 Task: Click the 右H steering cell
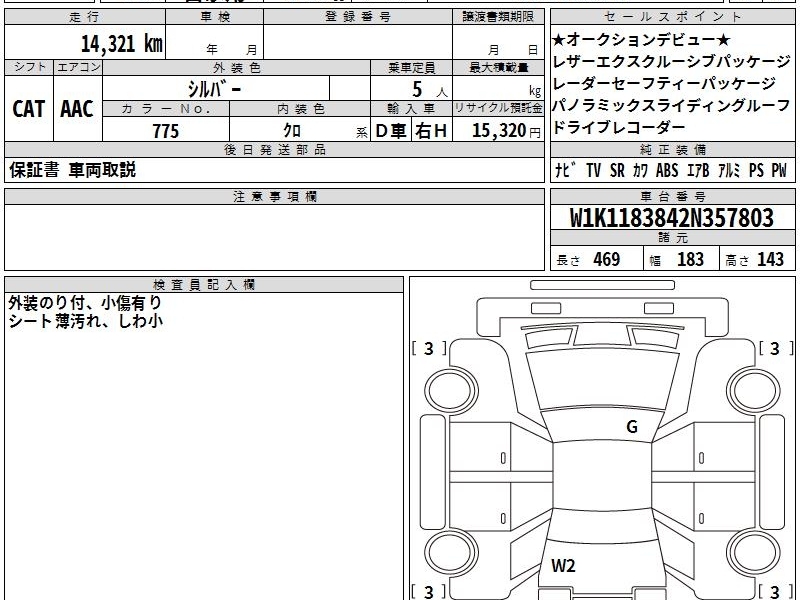point(431,131)
